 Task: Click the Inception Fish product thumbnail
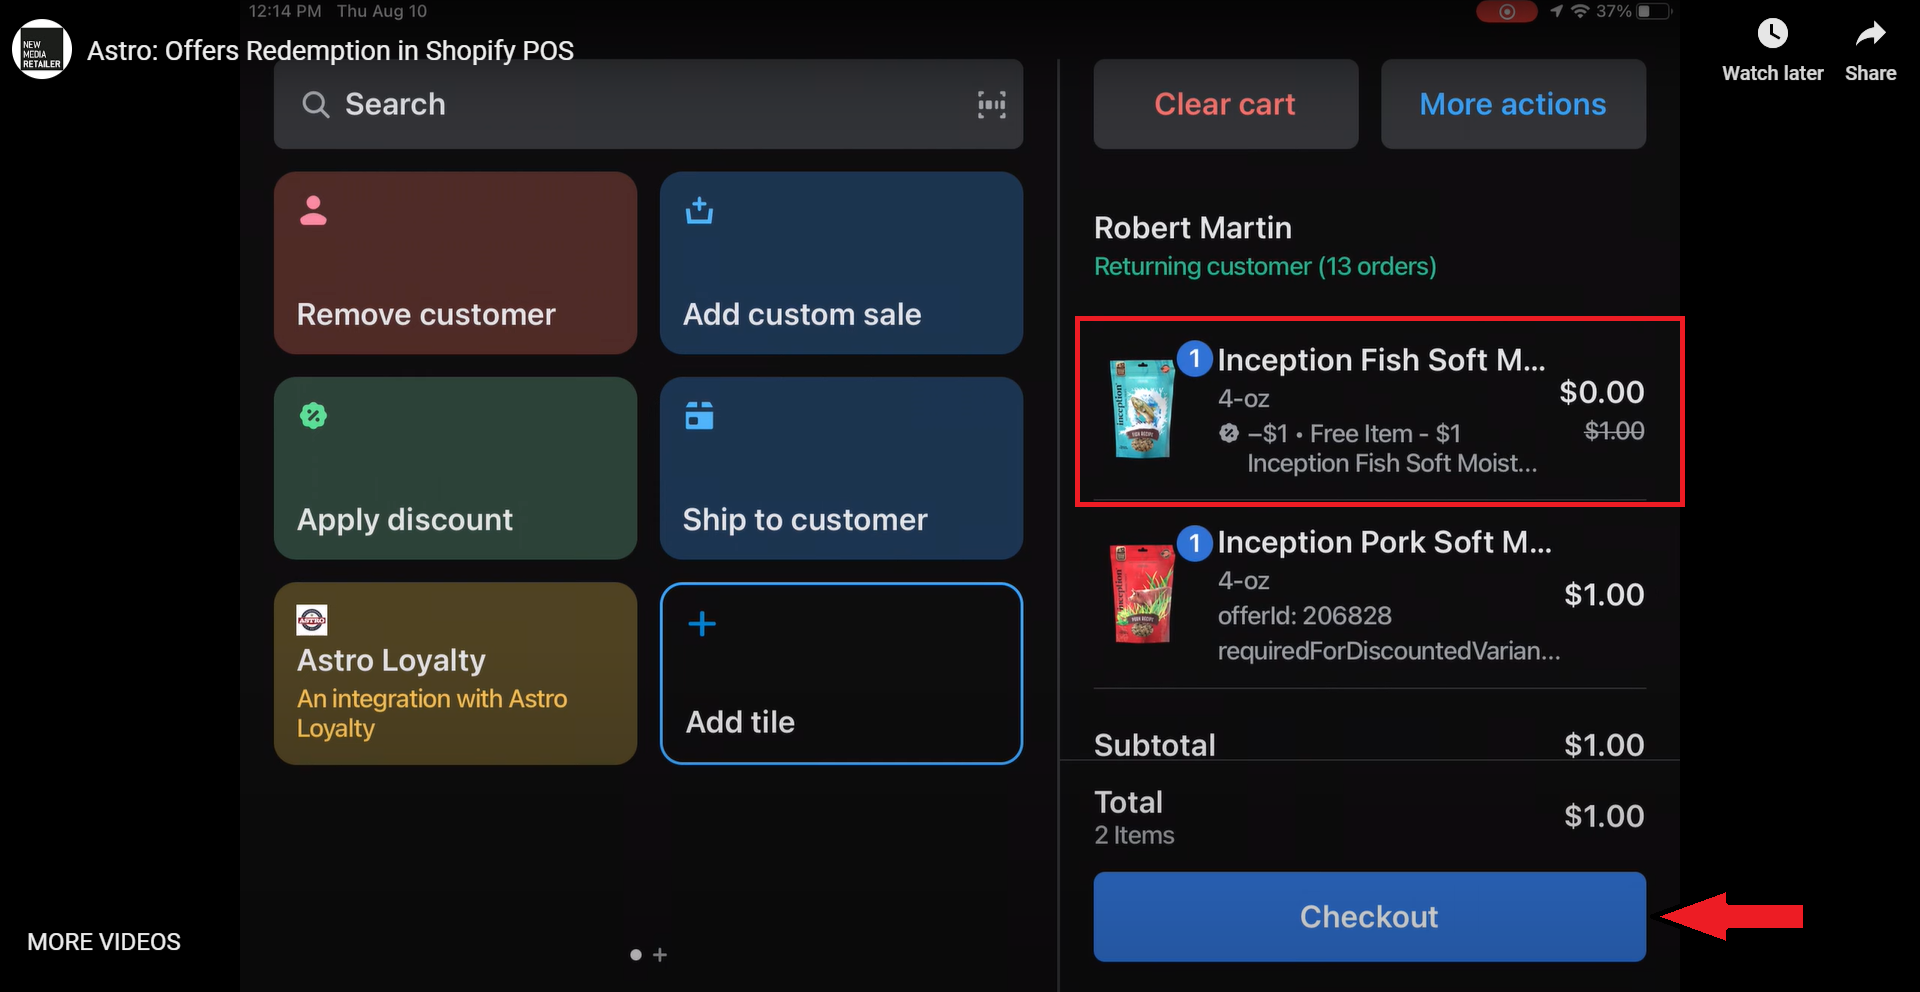click(x=1143, y=410)
